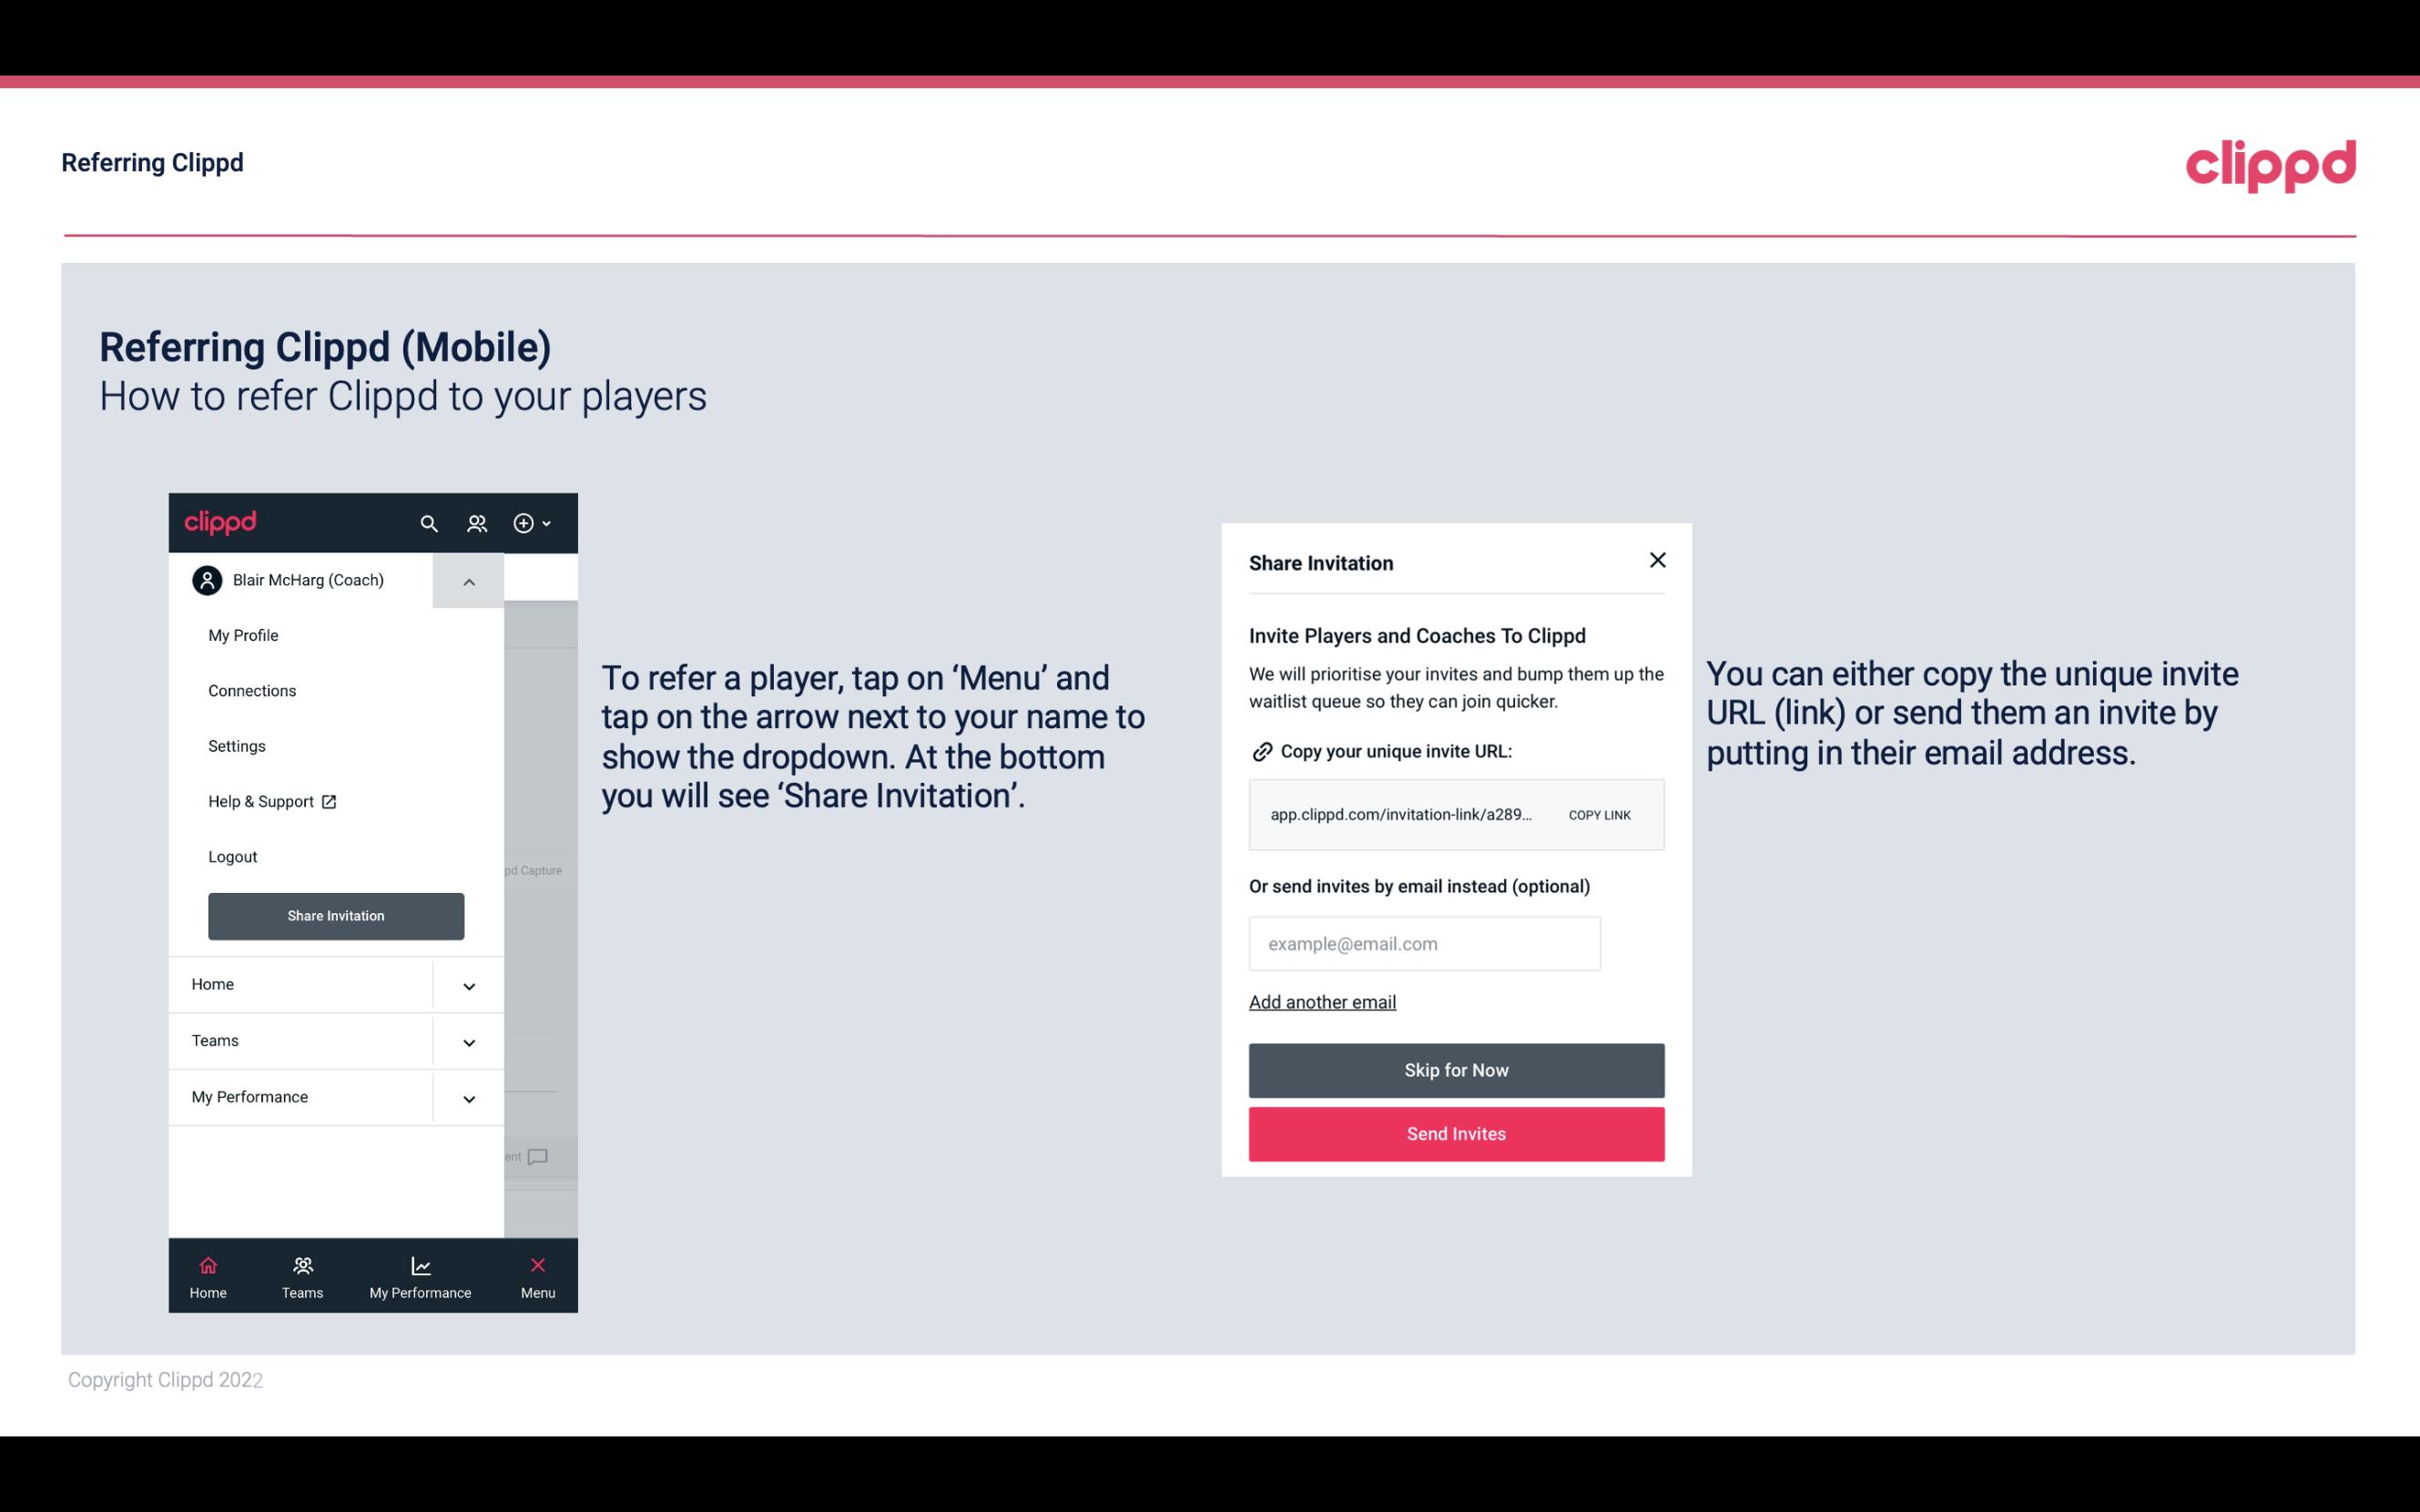Click Add another email link
The height and width of the screenshot is (1512, 2420).
1322,1001
